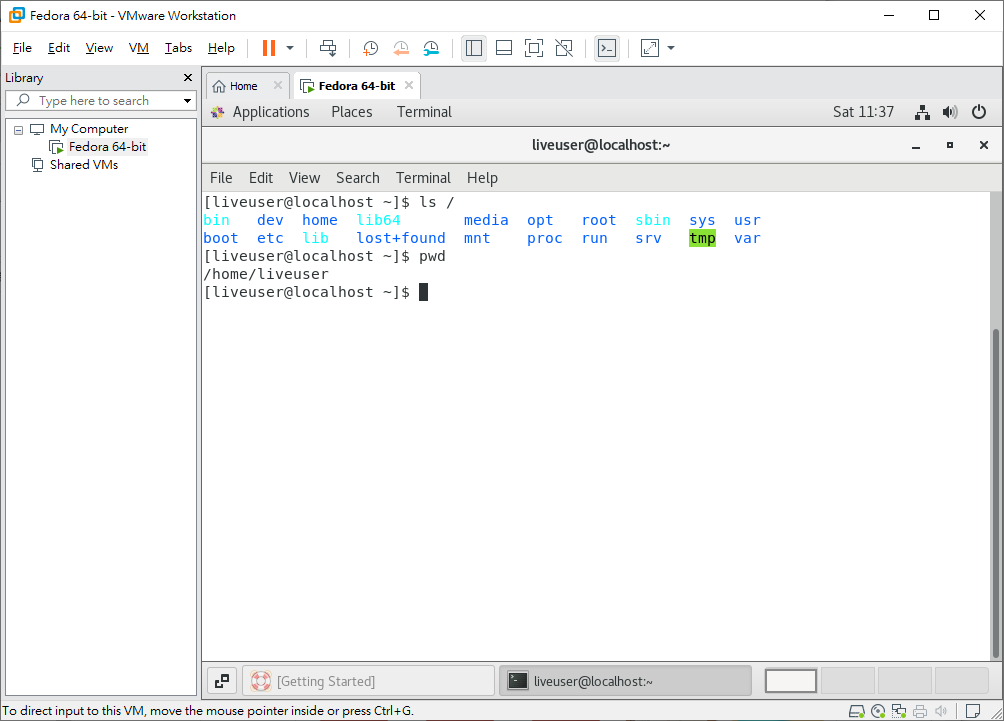
Task: Open the GNOME Applications menu
Action: (x=271, y=112)
